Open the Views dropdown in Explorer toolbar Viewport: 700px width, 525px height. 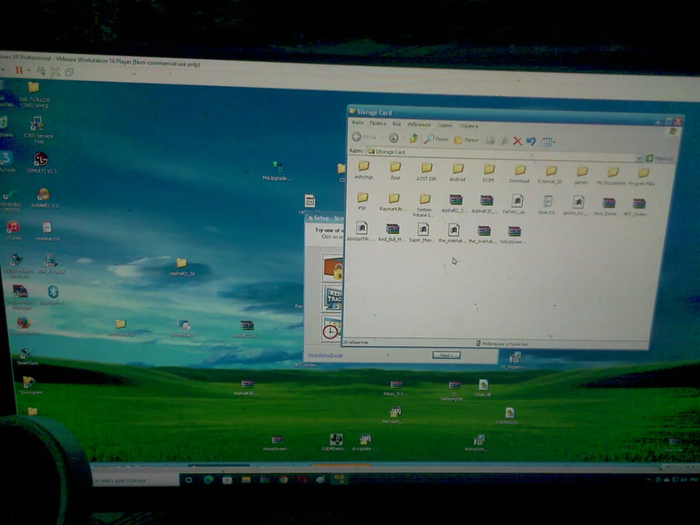[549, 142]
